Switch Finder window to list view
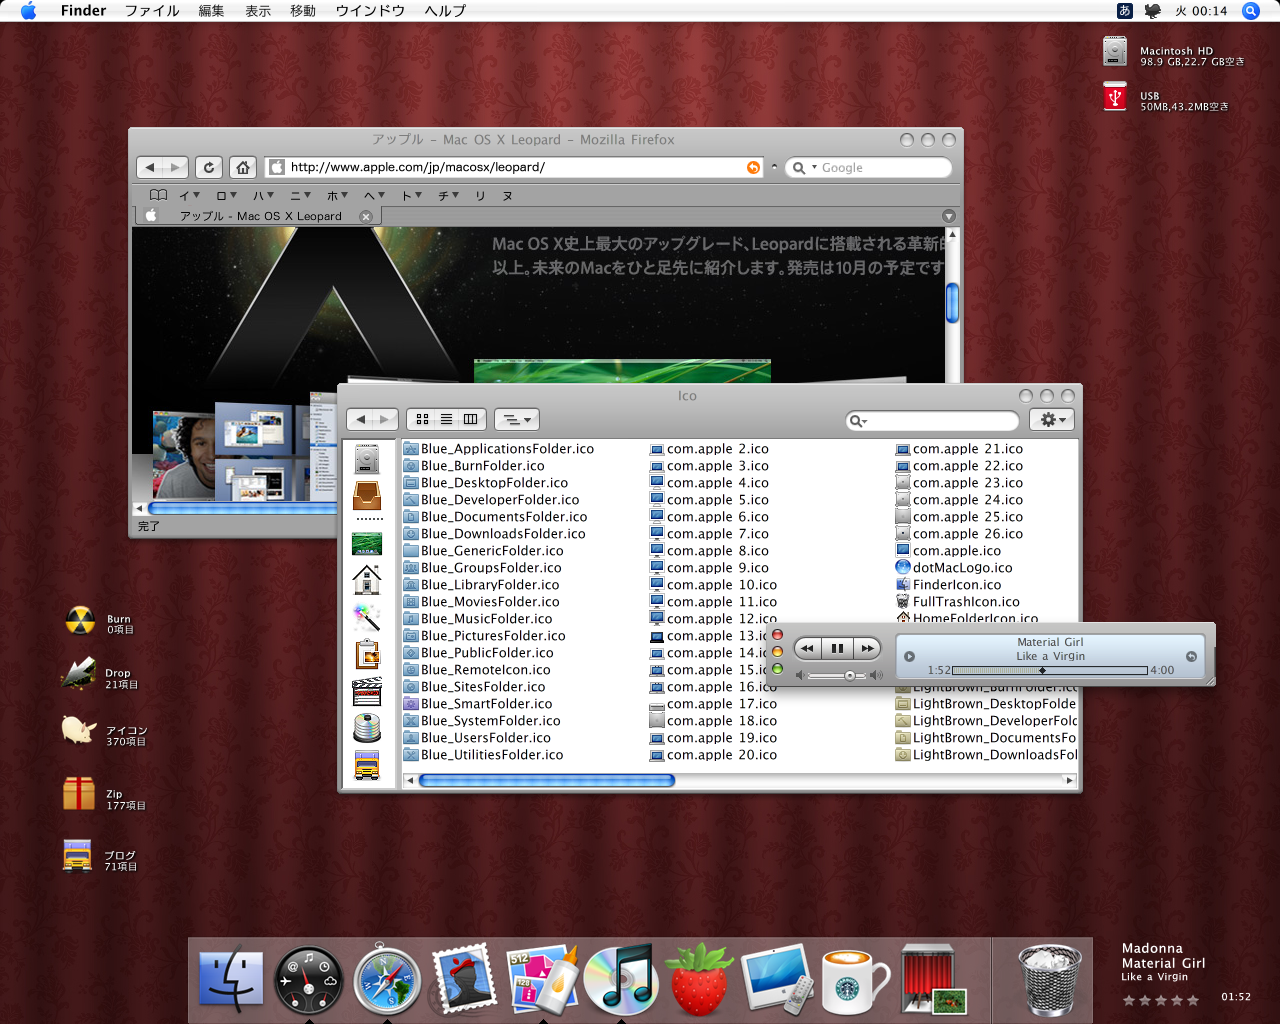This screenshot has height=1024, width=1280. (446, 419)
